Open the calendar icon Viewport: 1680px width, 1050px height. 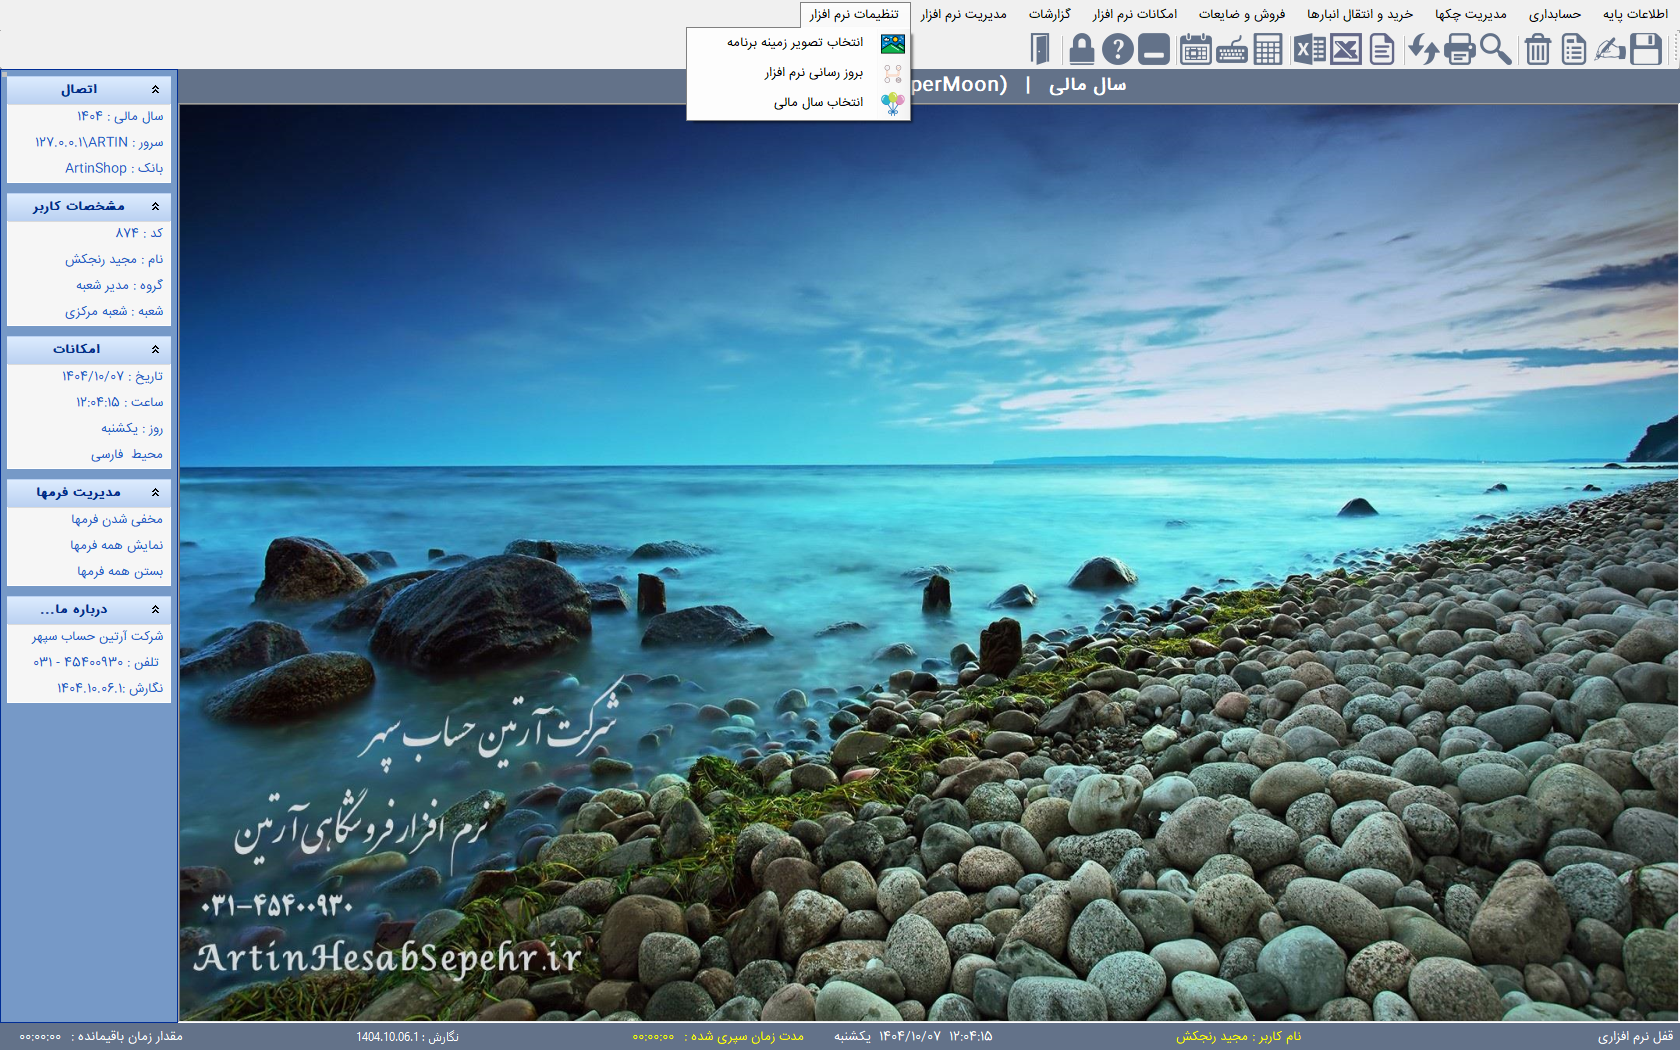1195,49
